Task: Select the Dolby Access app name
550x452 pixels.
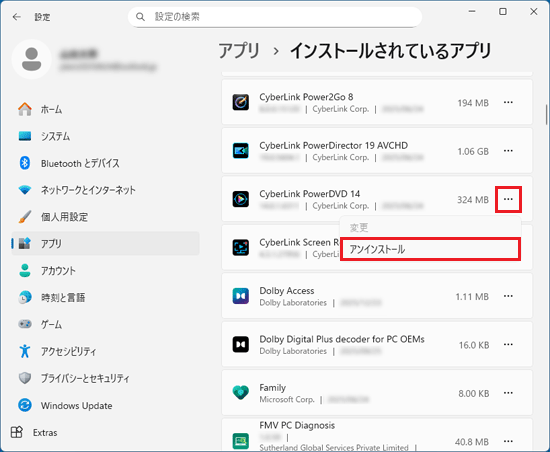Action: [287, 291]
